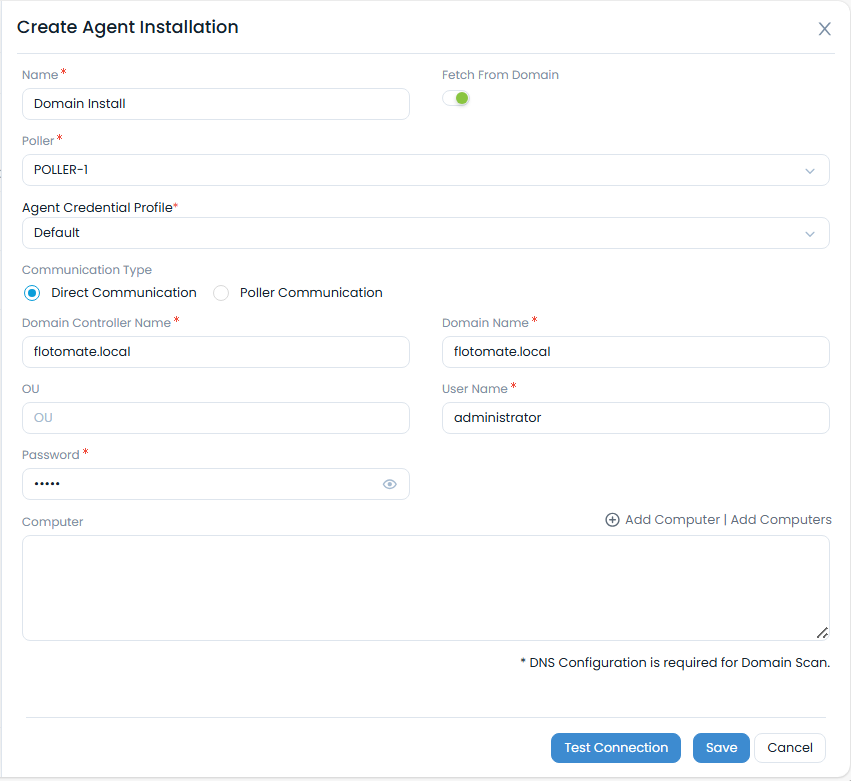Save the agent installation
The image size is (851, 781).
721,747
